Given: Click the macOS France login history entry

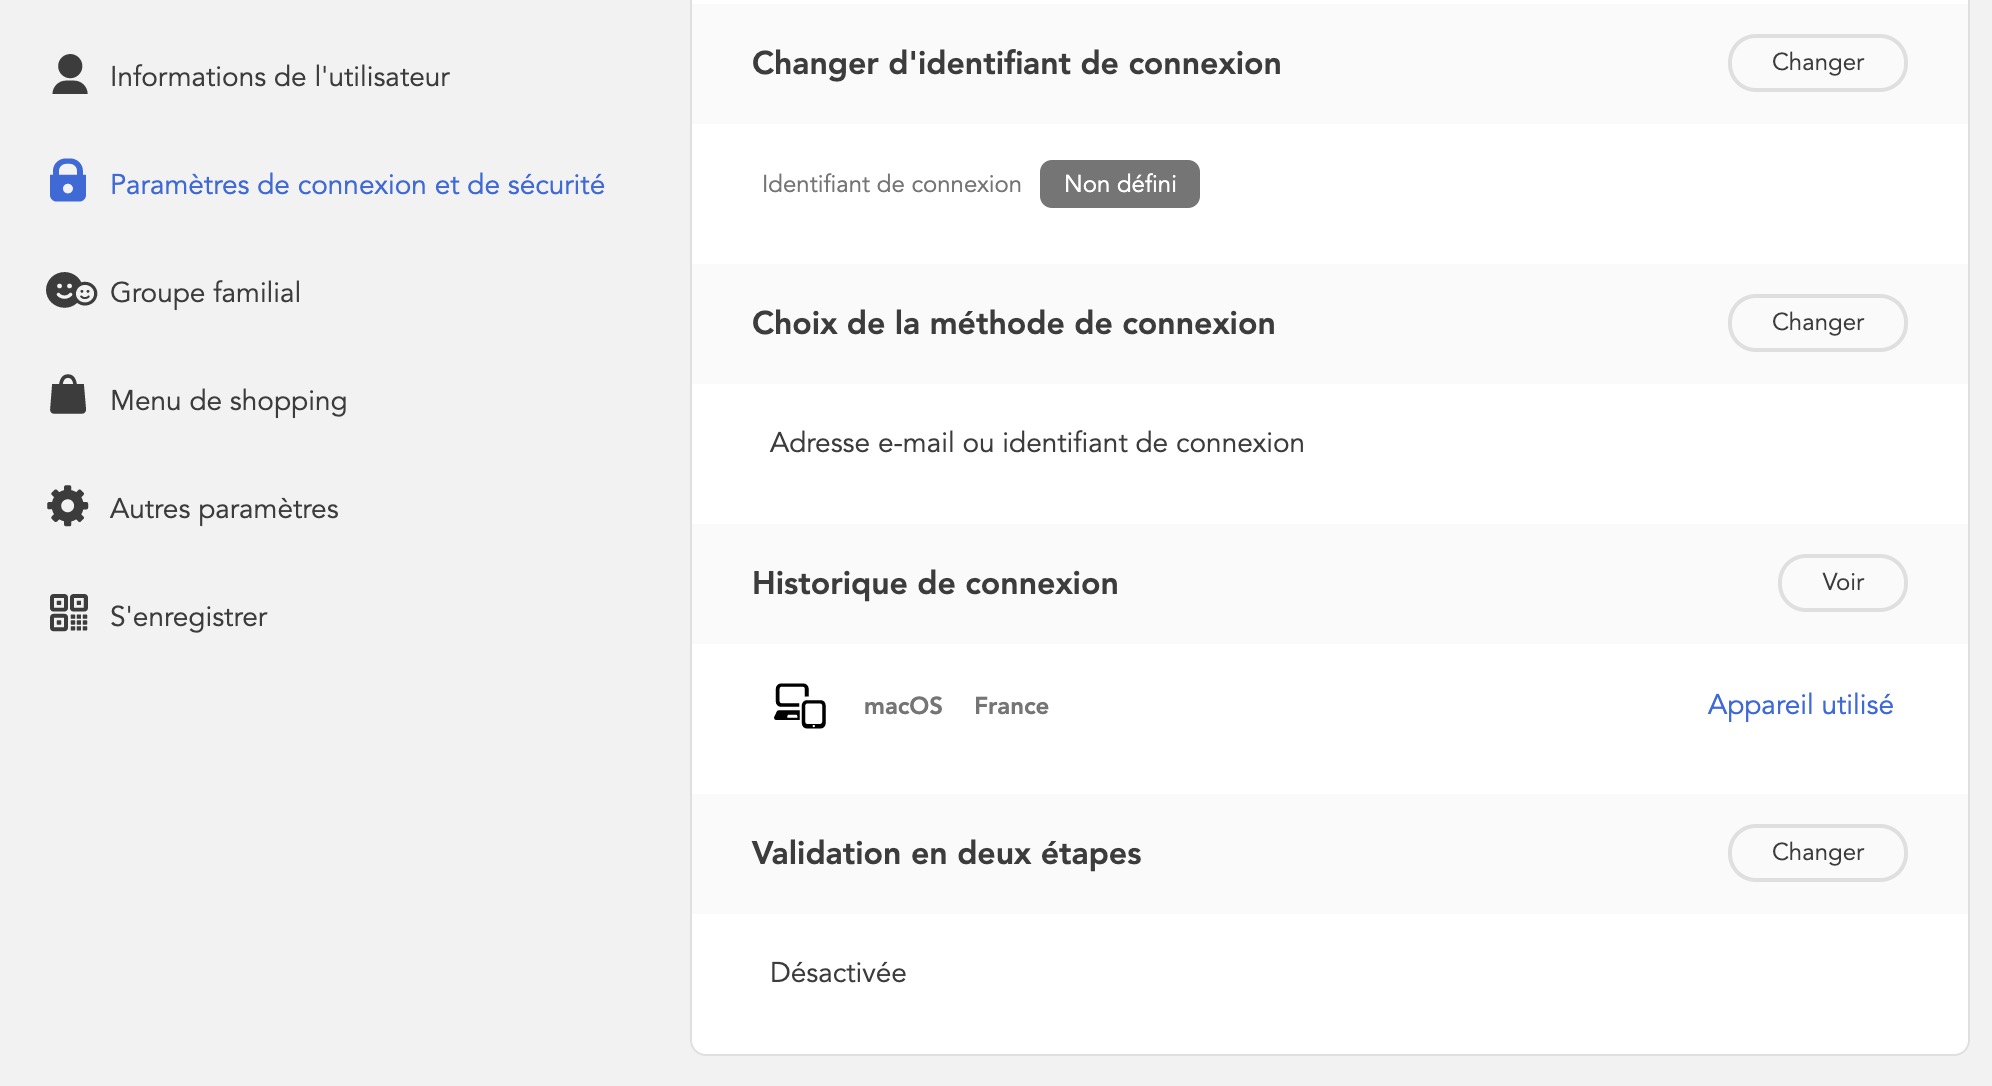Looking at the screenshot, I should (955, 706).
